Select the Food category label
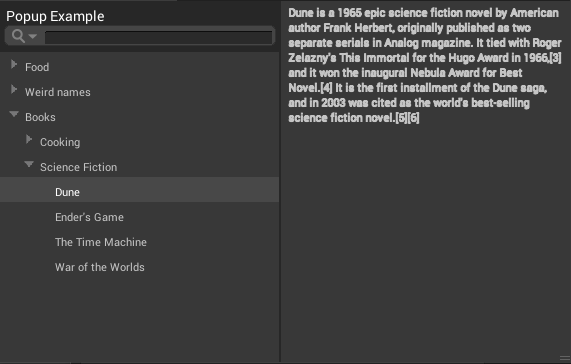571x364 pixels. [37, 67]
